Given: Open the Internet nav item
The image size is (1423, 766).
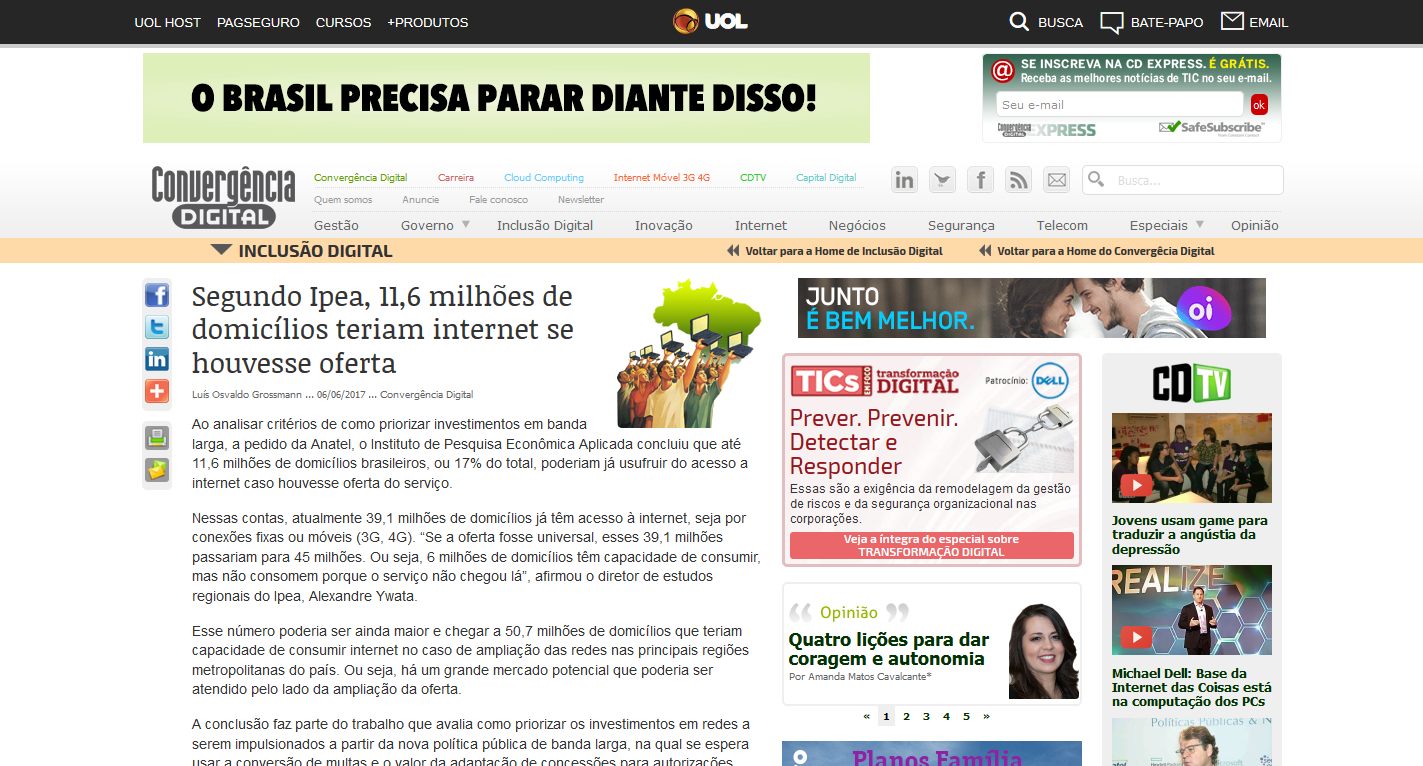Looking at the screenshot, I should (x=761, y=225).
